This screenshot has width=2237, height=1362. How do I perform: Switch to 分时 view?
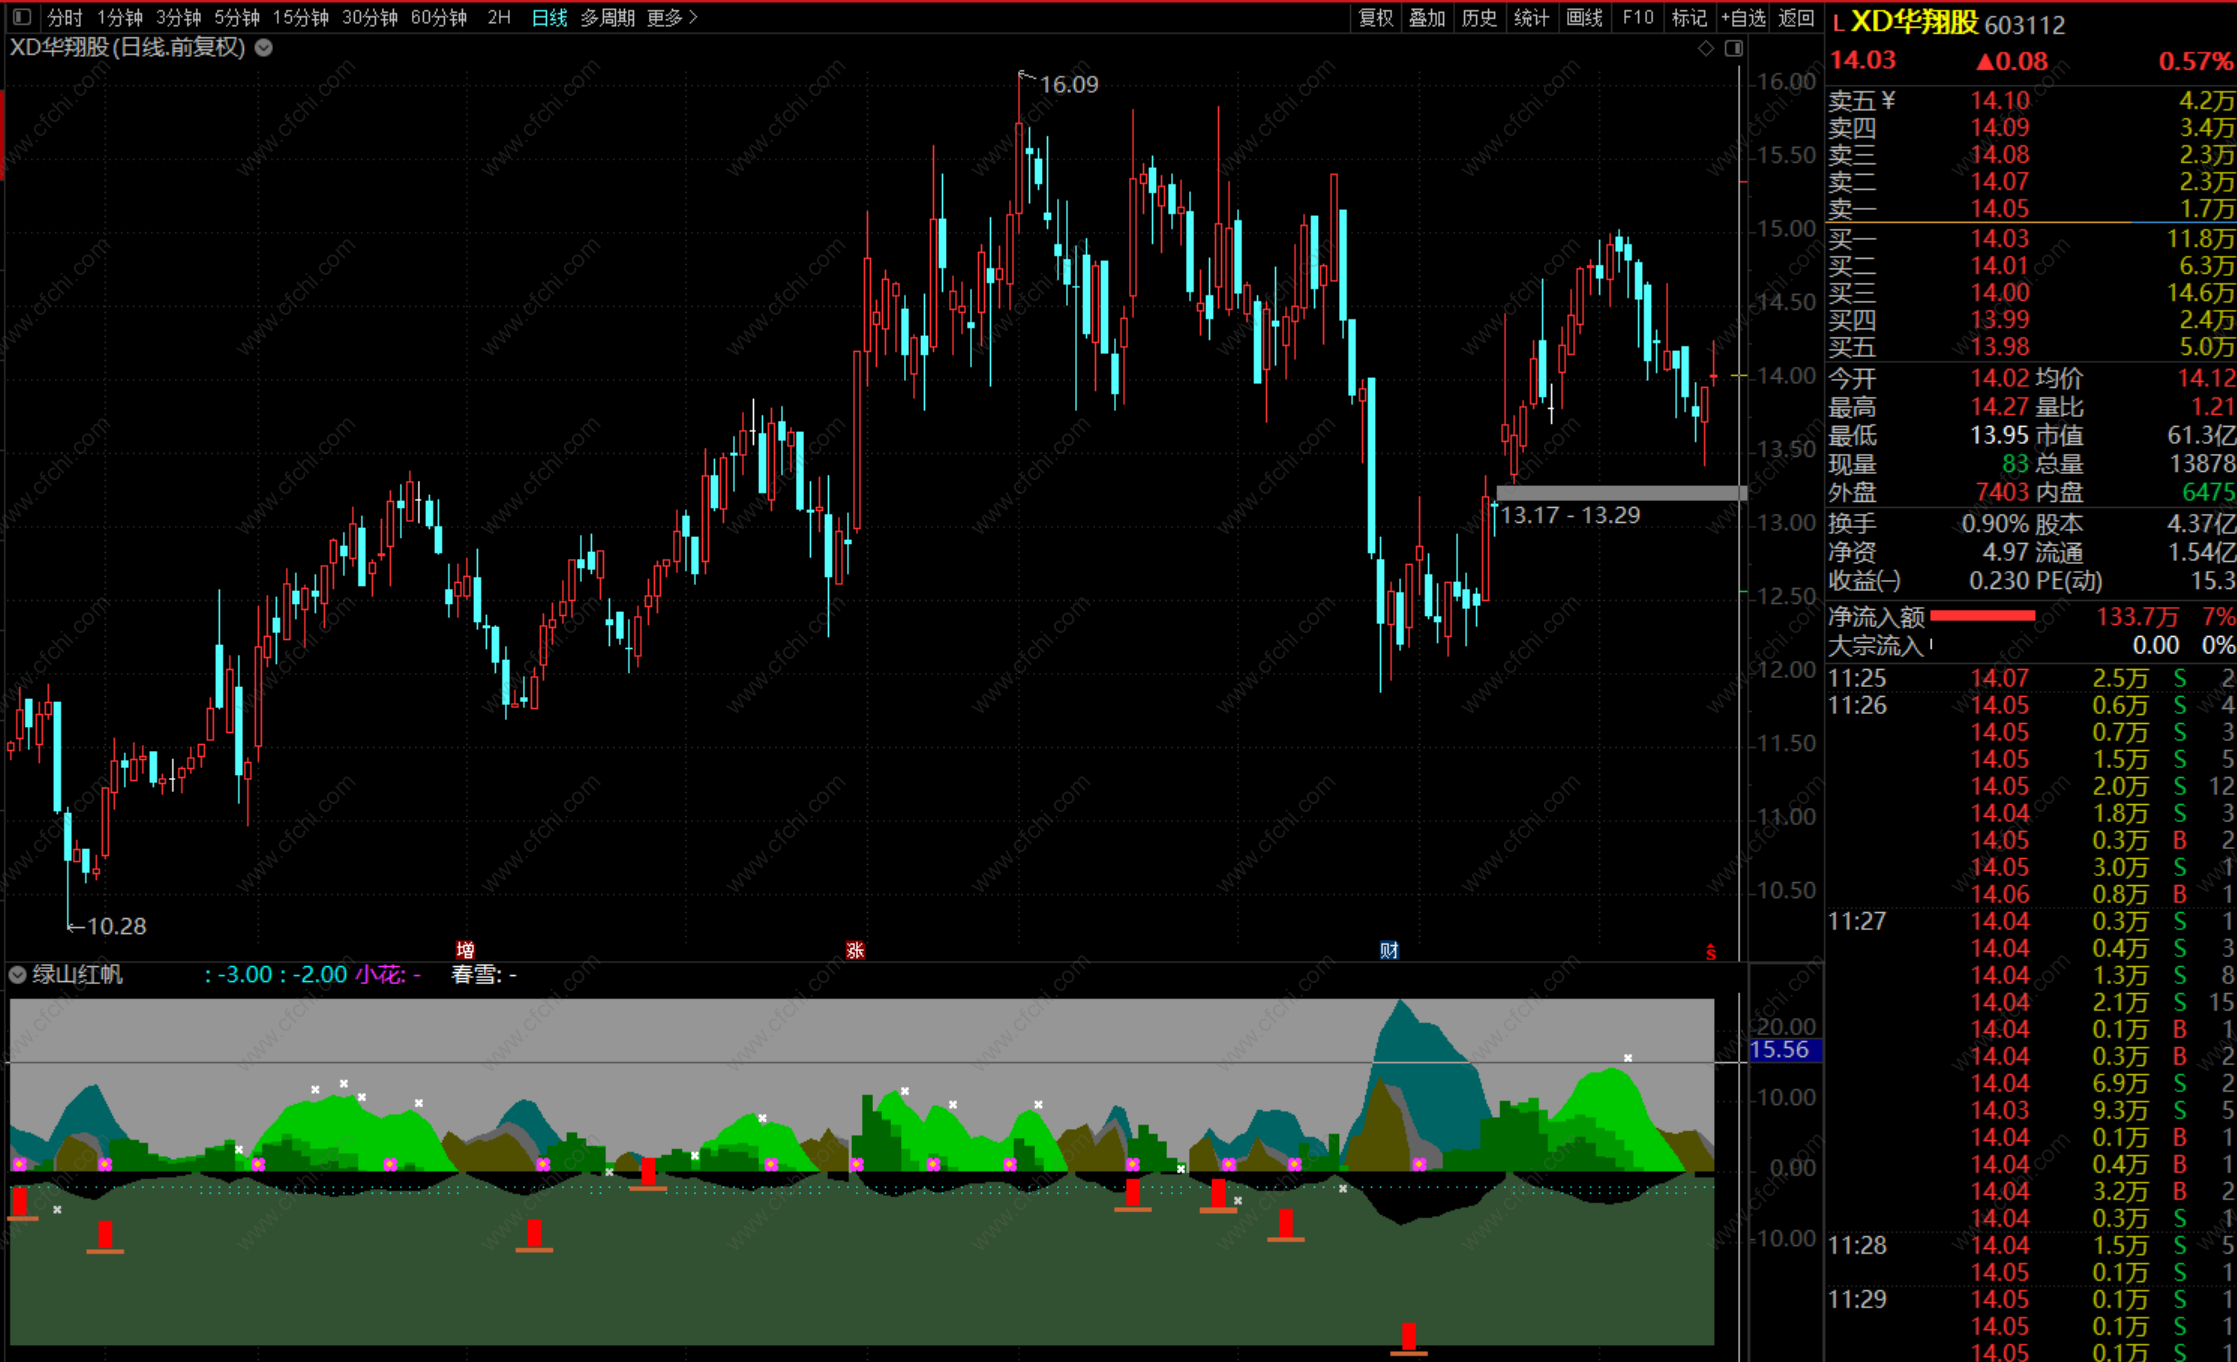[65, 17]
